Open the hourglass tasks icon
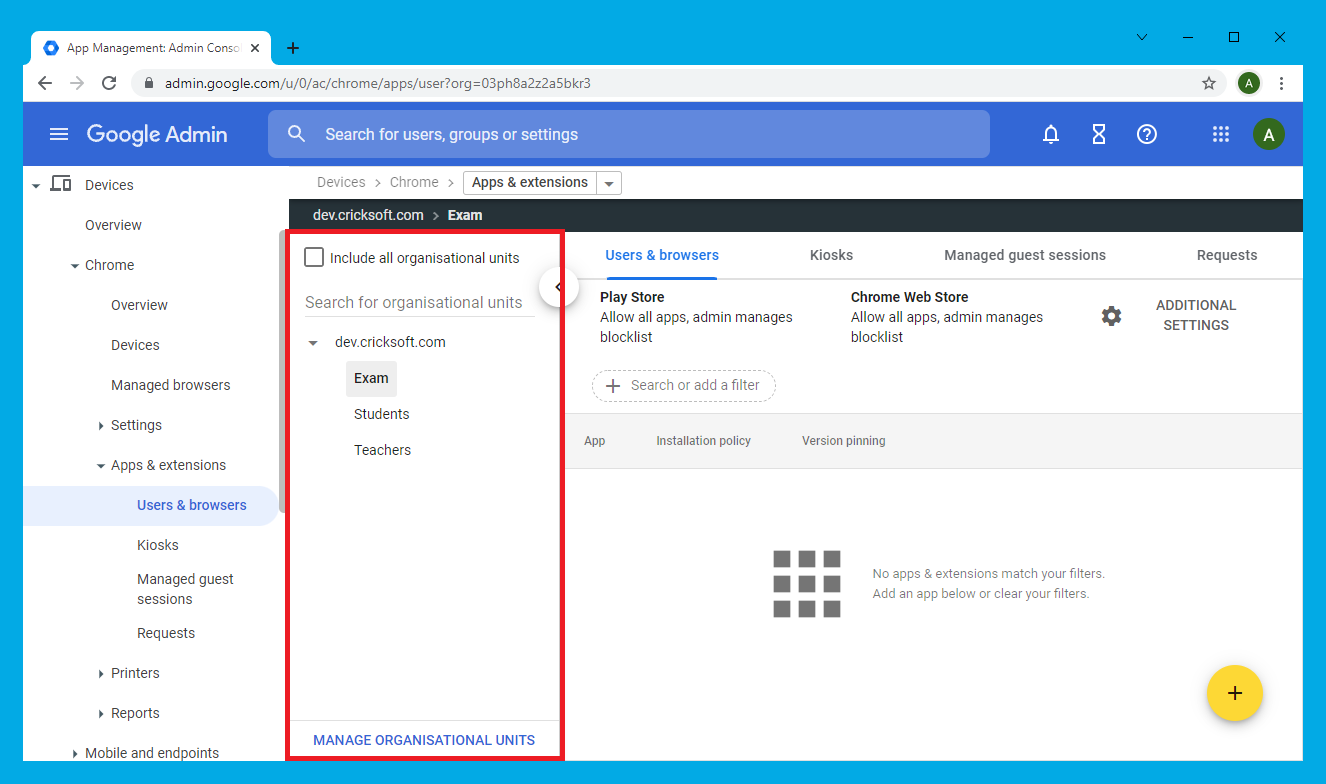 1098,134
